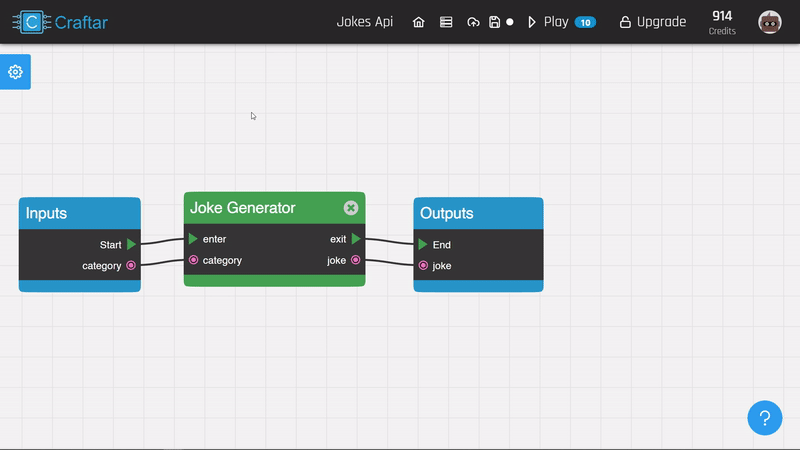Open the user avatar menu
Screen dimensions: 800x450
[x=770, y=22]
